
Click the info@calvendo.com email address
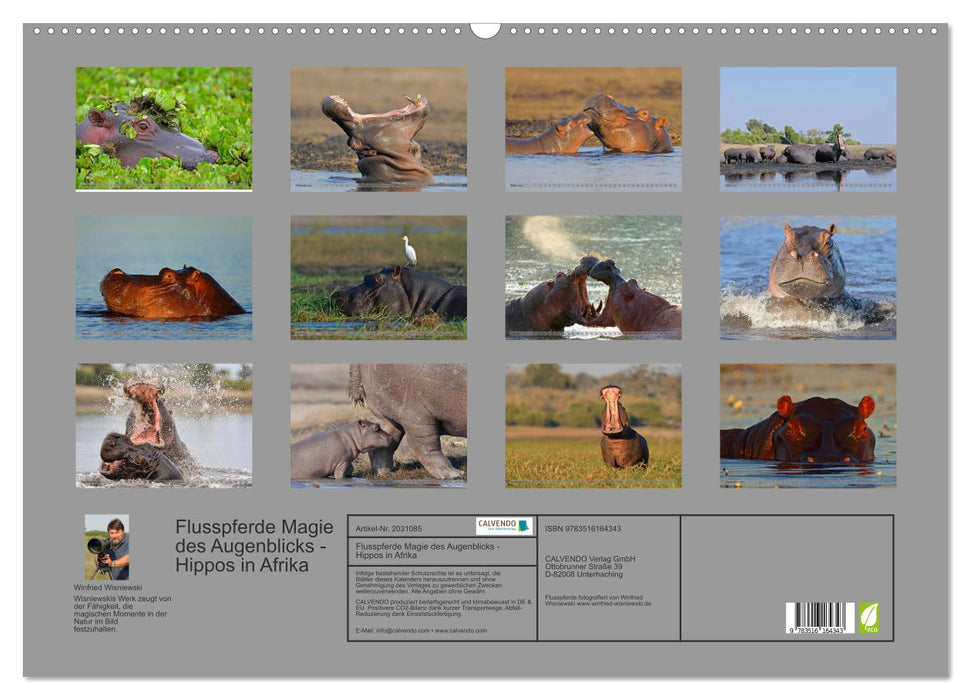[394, 630]
